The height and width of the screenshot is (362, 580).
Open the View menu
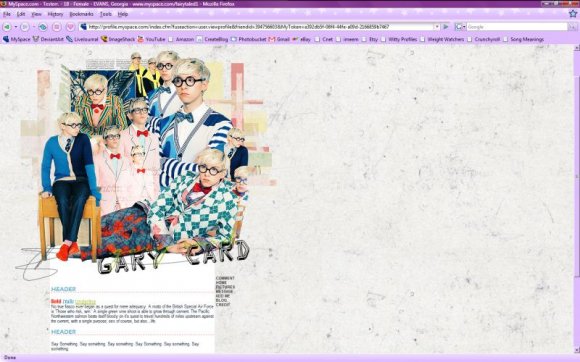tap(36, 14)
